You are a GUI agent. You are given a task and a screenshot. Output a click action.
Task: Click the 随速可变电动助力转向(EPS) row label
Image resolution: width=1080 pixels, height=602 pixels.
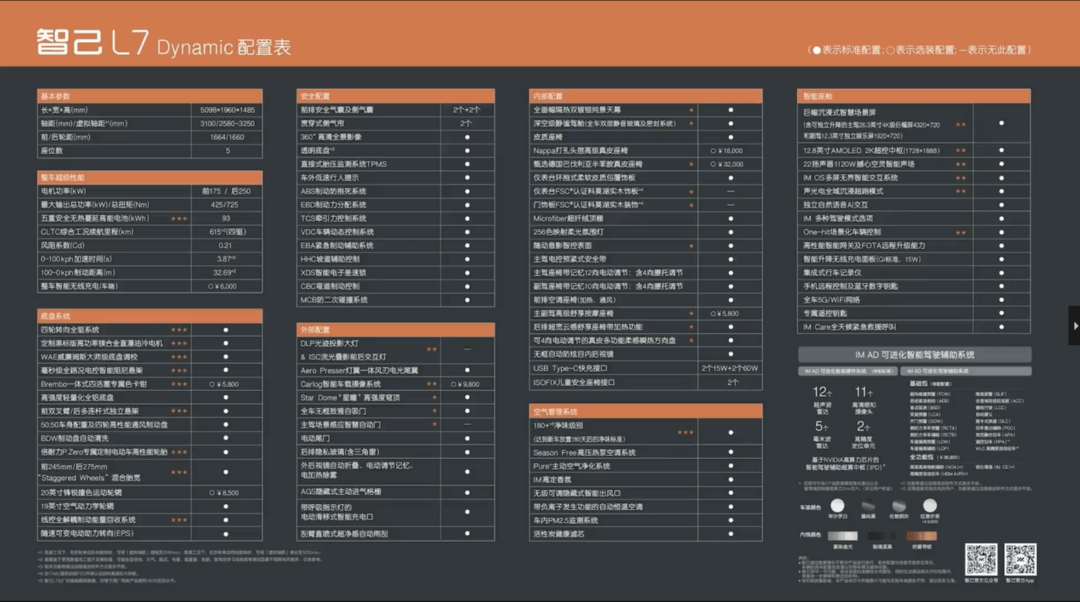click(x=87, y=534)
